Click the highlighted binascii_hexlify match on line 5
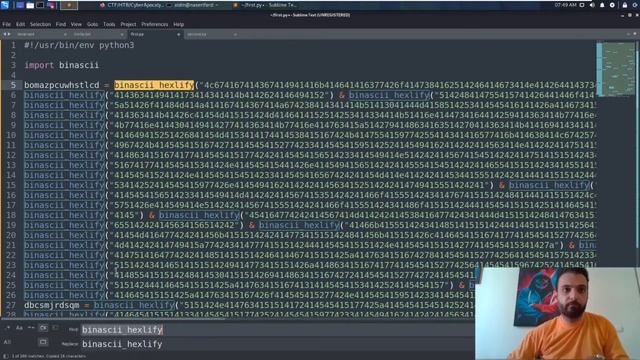Viewport: 640px width, 360px height. click(154, 85)
